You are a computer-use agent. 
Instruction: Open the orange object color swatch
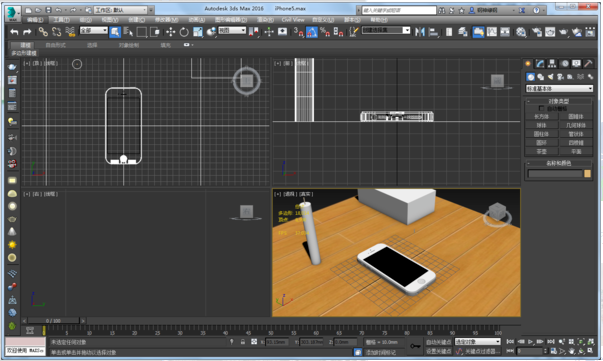click(x=587, y=174)
